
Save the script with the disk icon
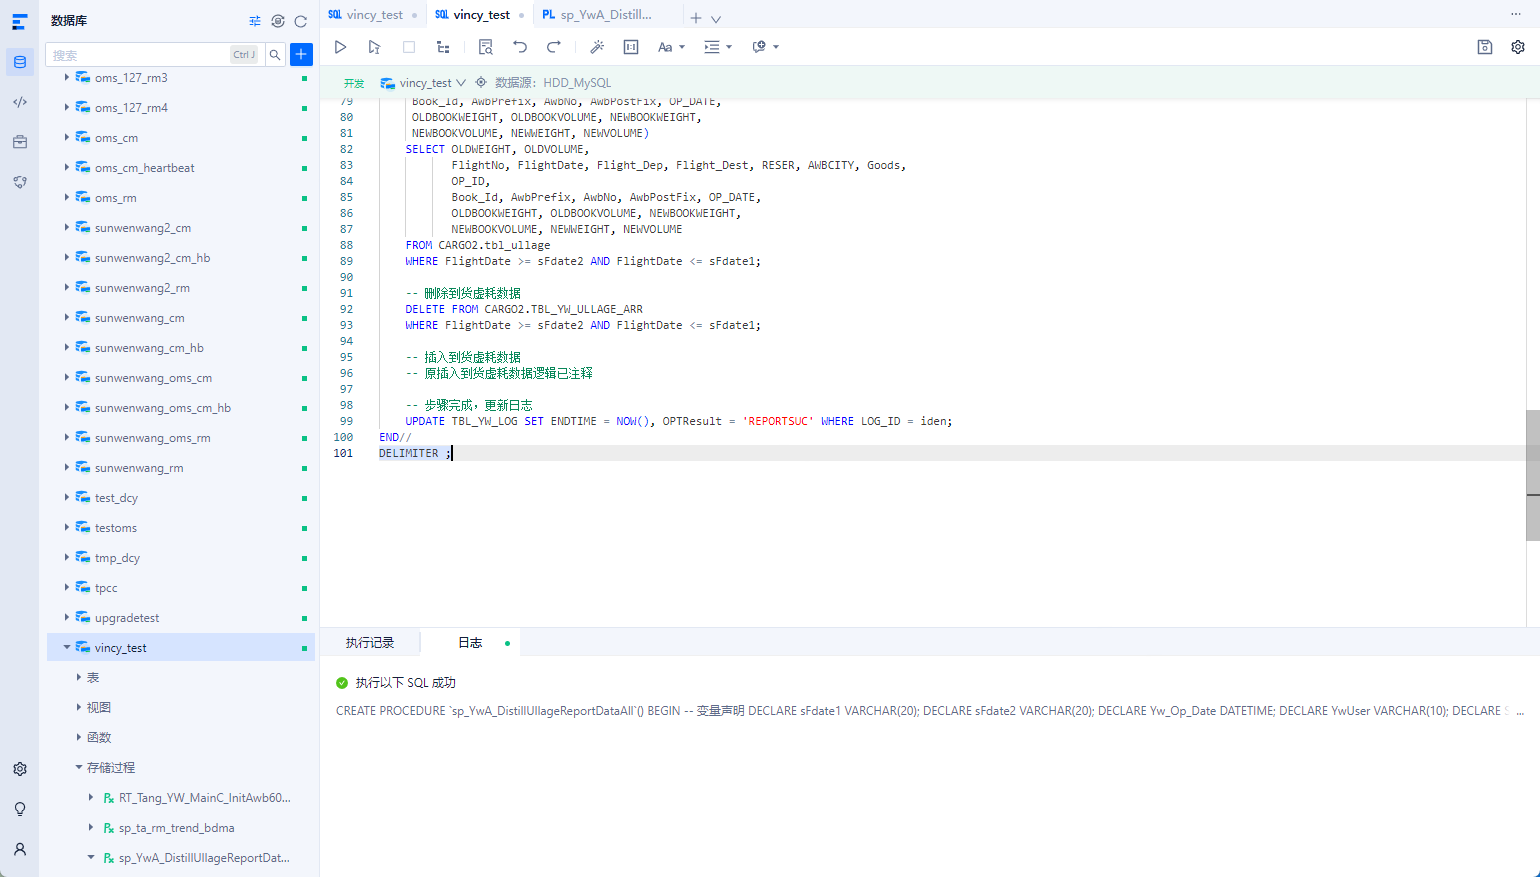point(1485,47)
